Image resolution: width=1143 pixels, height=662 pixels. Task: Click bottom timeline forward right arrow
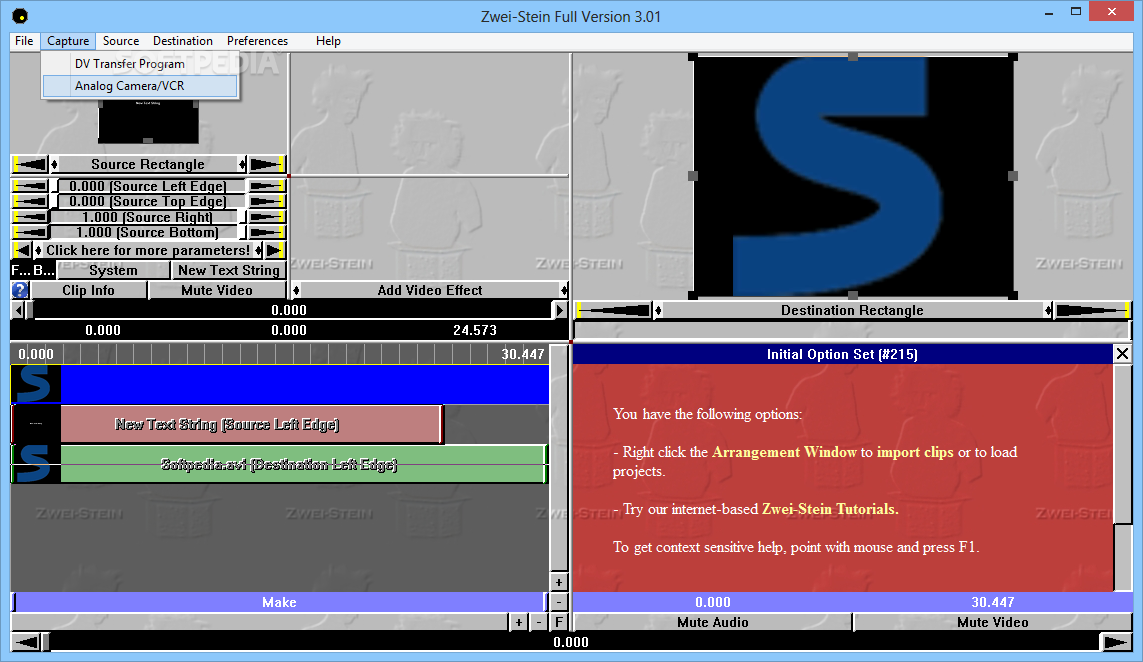[x=1116, y=642]
